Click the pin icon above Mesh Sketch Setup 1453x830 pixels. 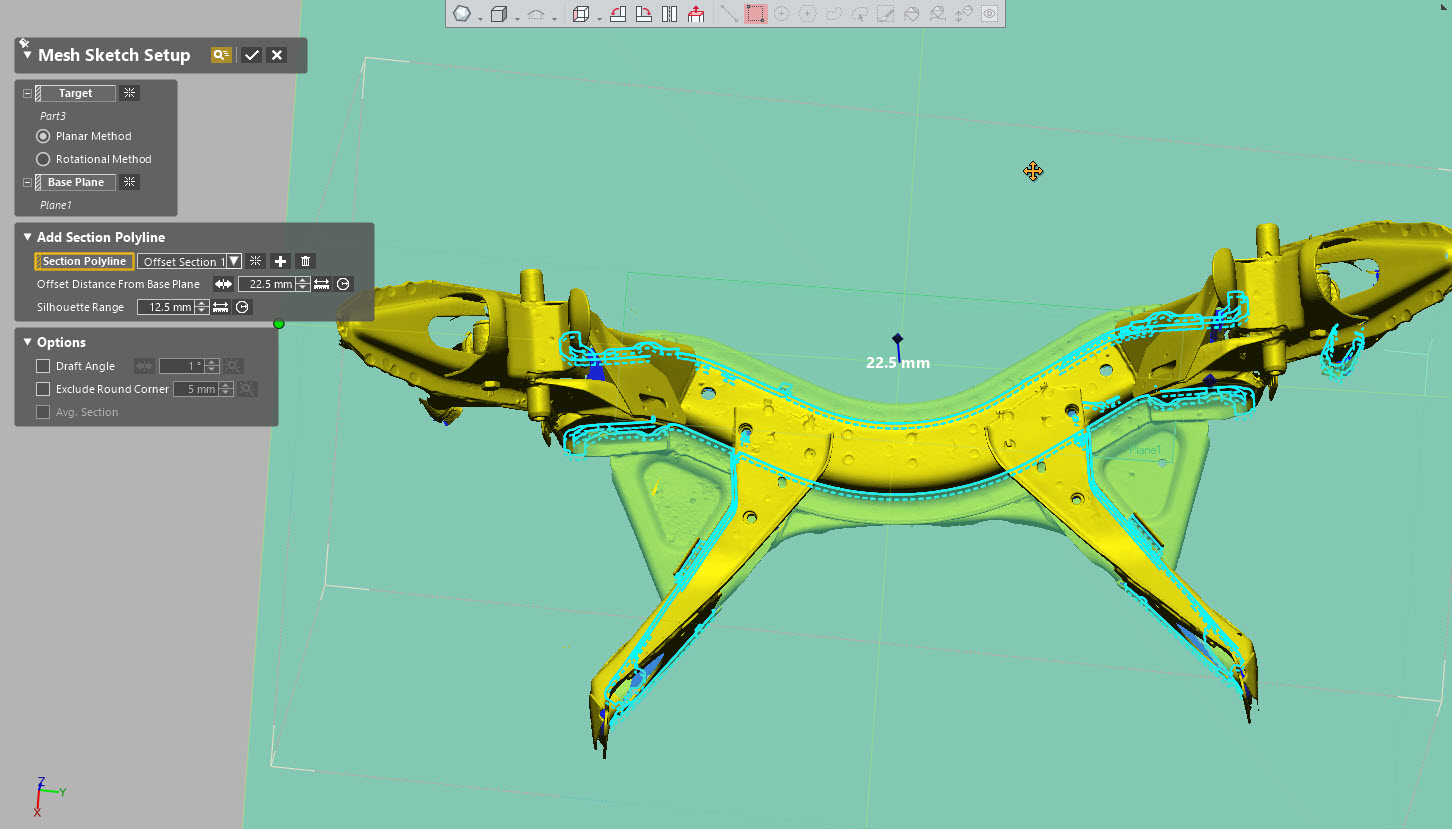pos(23,43)
